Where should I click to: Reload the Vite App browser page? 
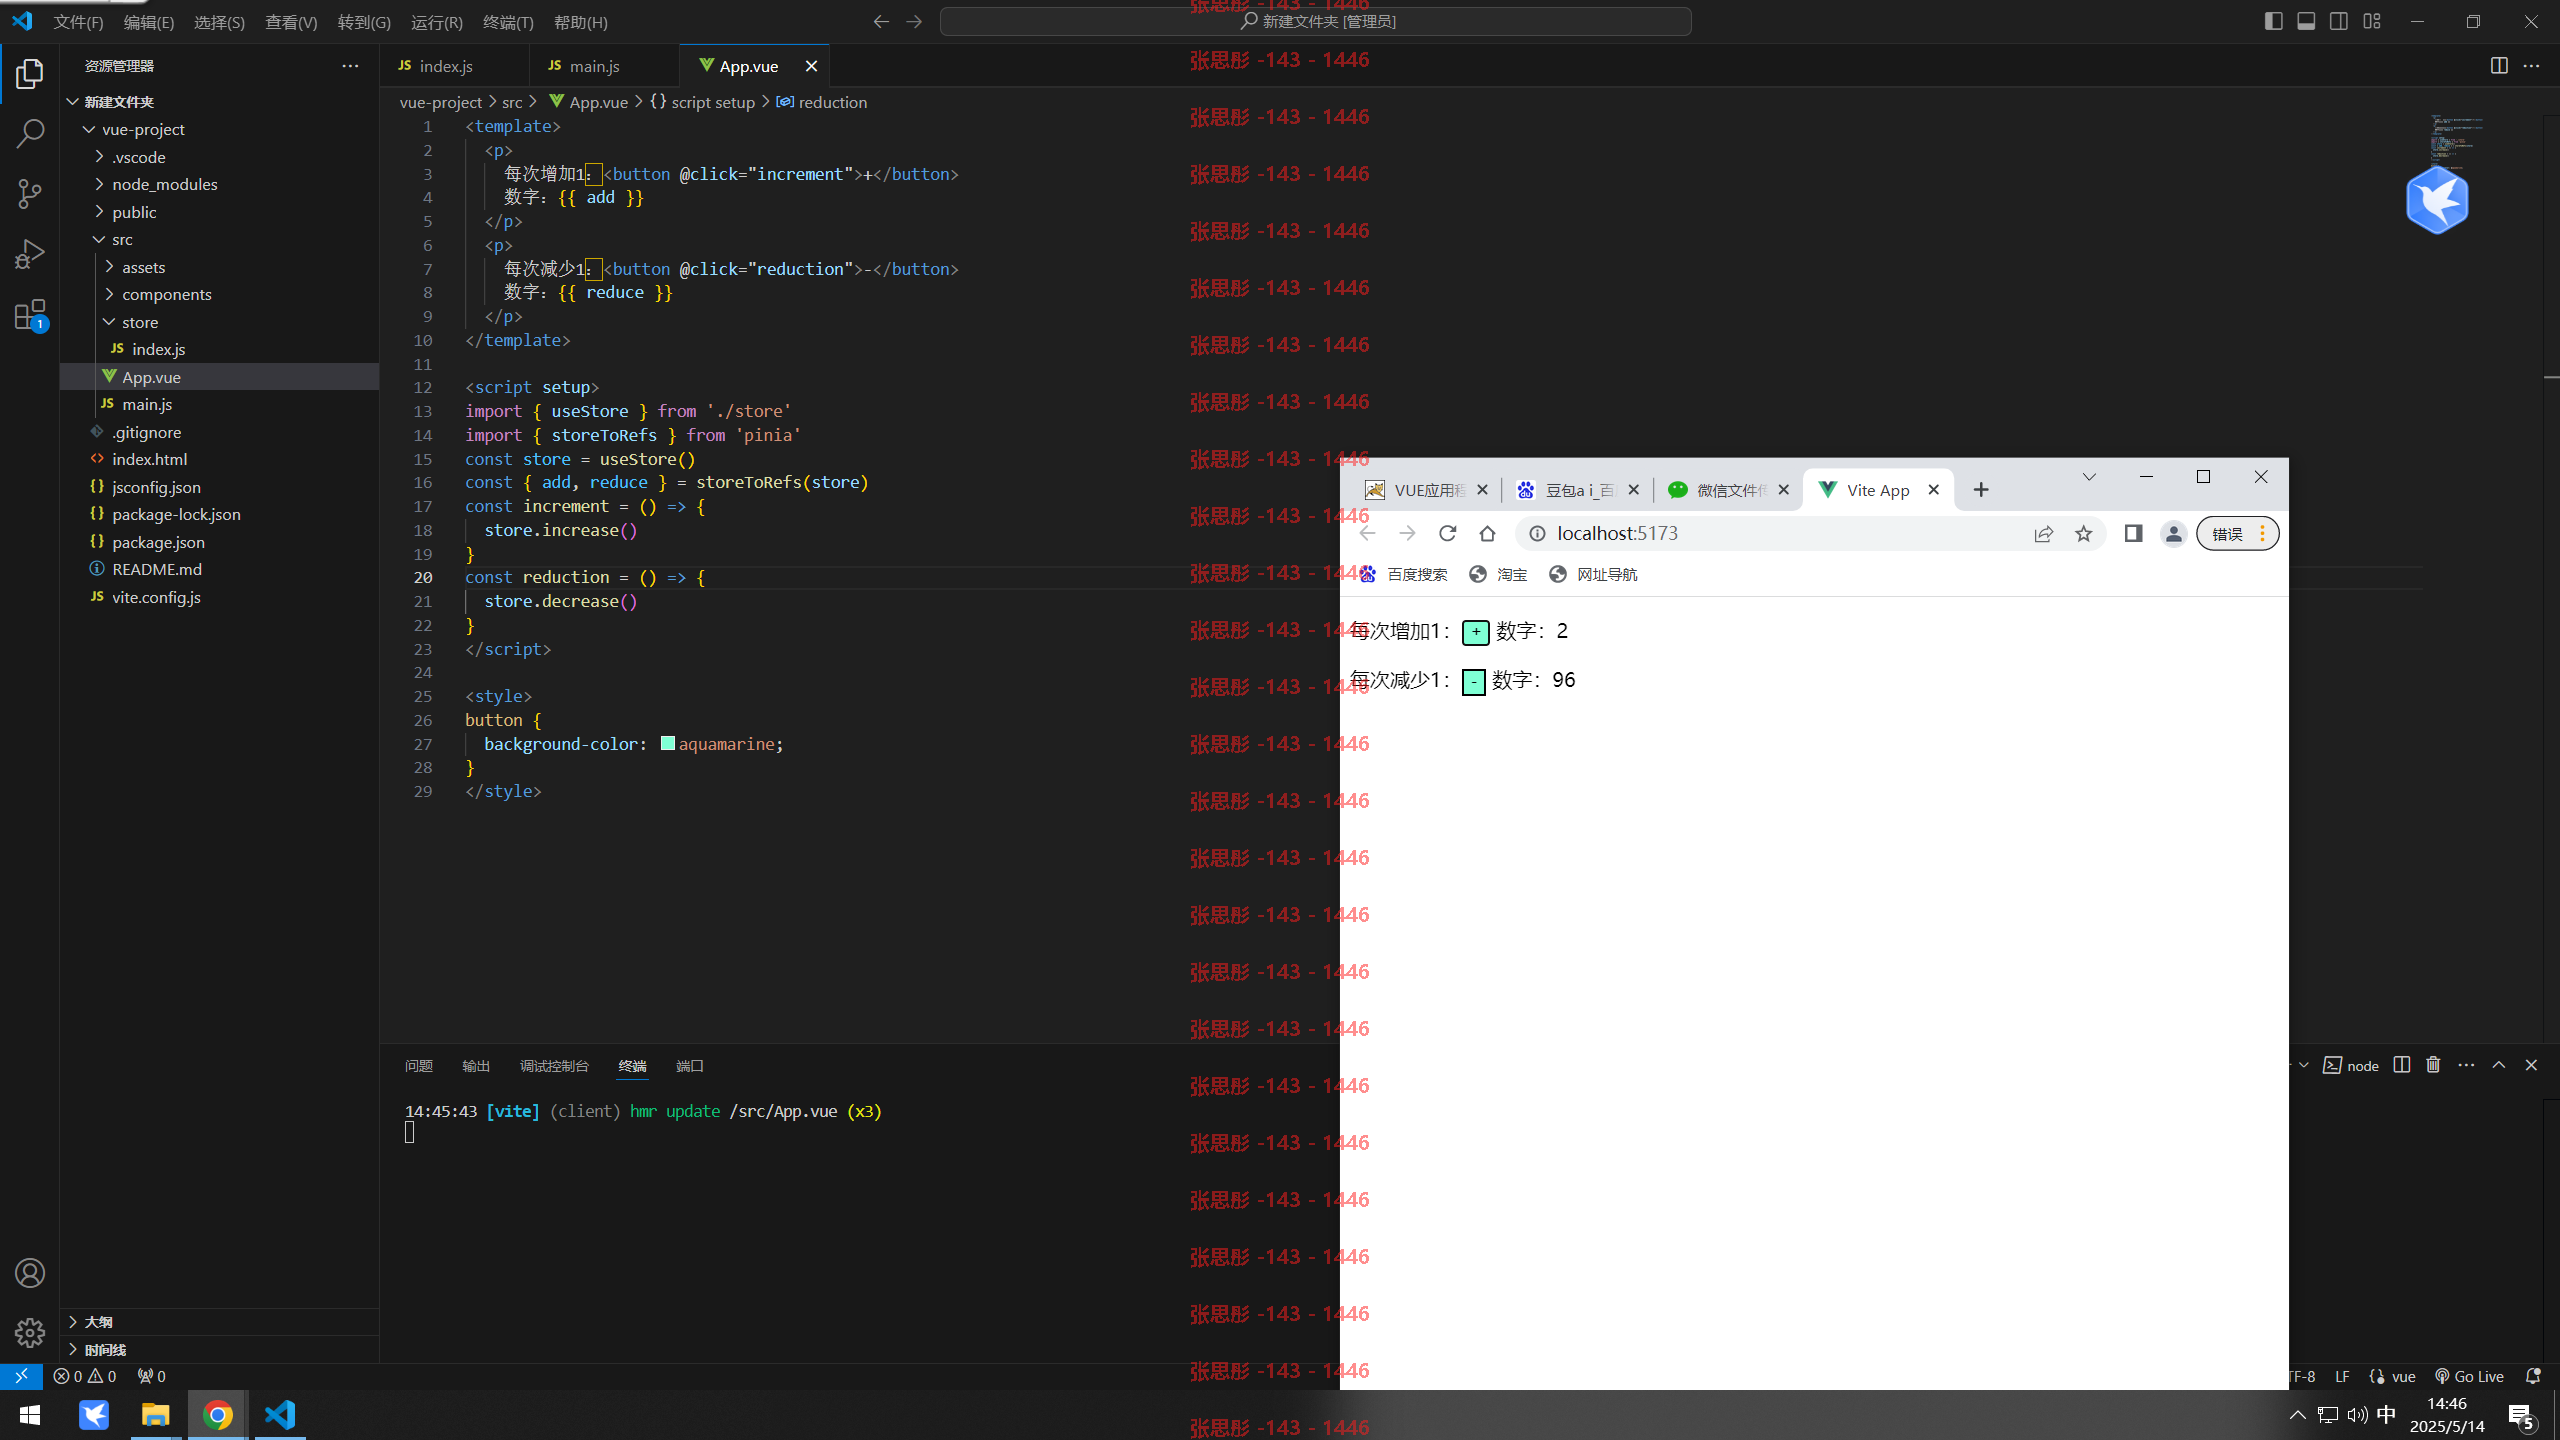coord(1447,533)
